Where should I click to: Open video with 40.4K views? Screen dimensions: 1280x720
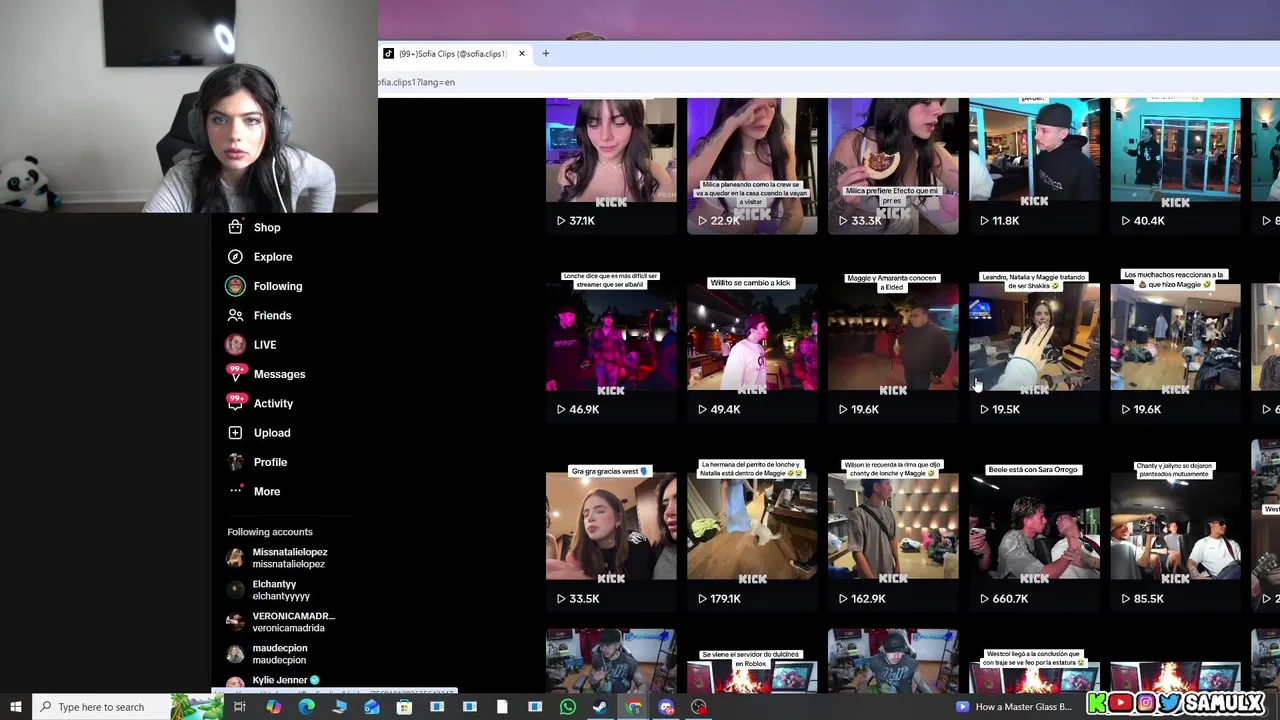coord(1175,166)
